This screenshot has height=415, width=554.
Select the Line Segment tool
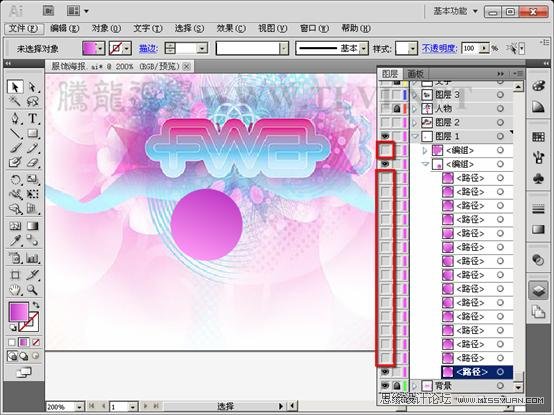point(15,134)
